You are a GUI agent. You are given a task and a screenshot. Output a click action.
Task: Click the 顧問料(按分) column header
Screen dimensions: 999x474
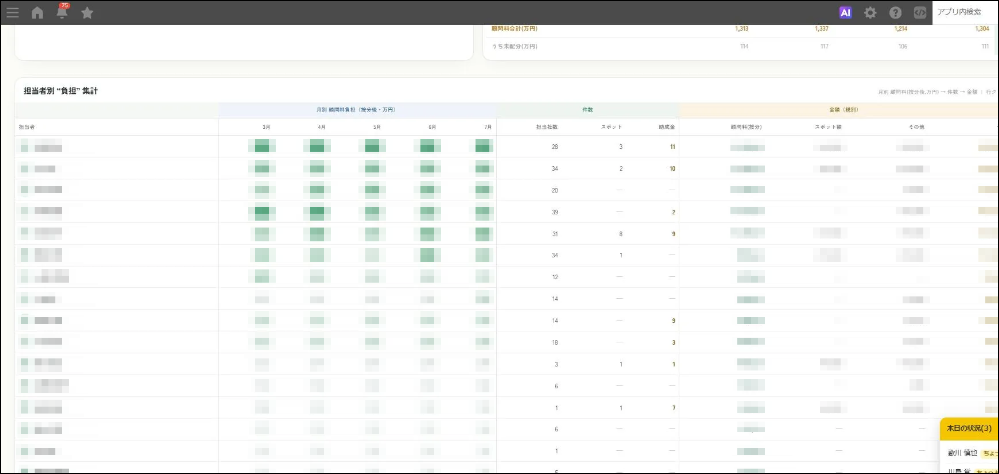[x=746, y=127]
